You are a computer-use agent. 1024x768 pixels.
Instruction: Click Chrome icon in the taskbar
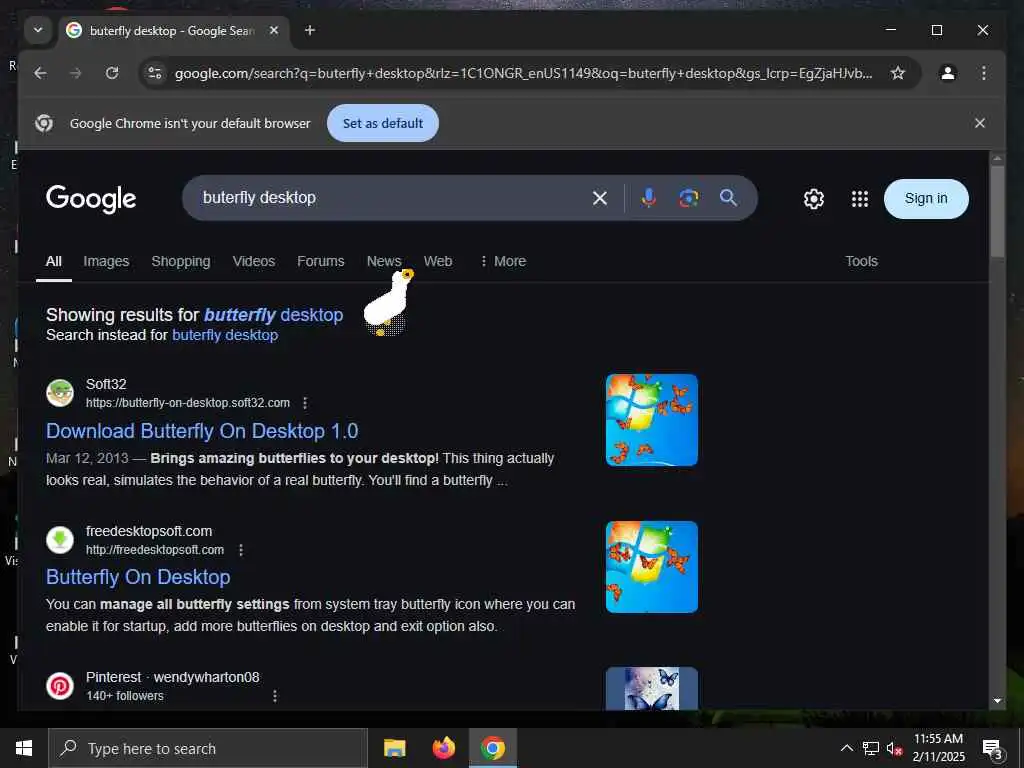pyautogui.click(x=493, y=748)
